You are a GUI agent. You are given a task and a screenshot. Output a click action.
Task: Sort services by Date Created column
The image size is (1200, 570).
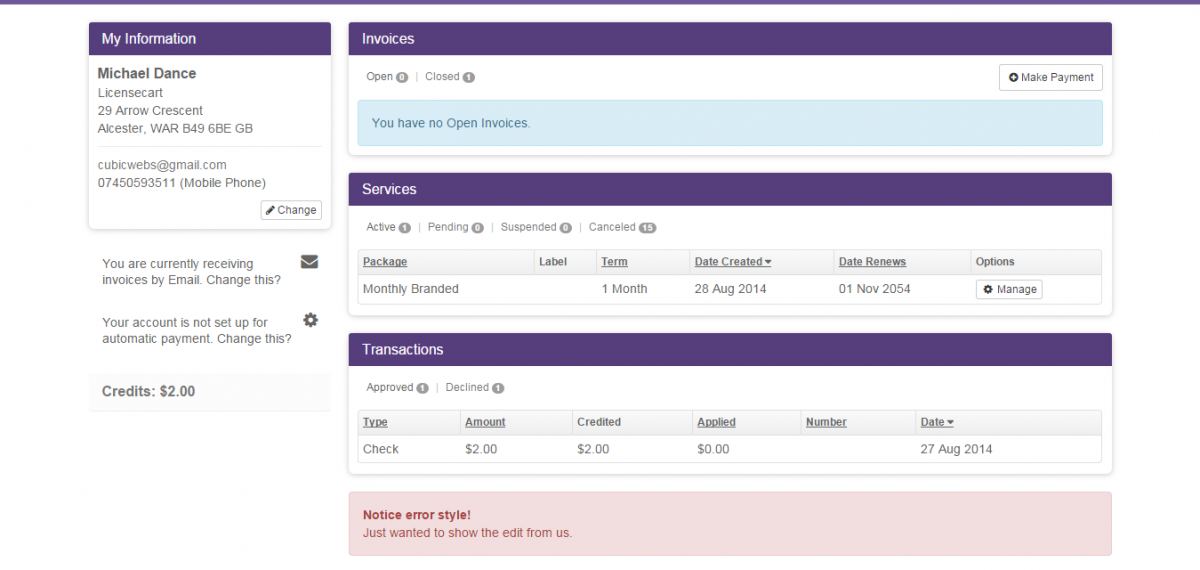[733, 262]
